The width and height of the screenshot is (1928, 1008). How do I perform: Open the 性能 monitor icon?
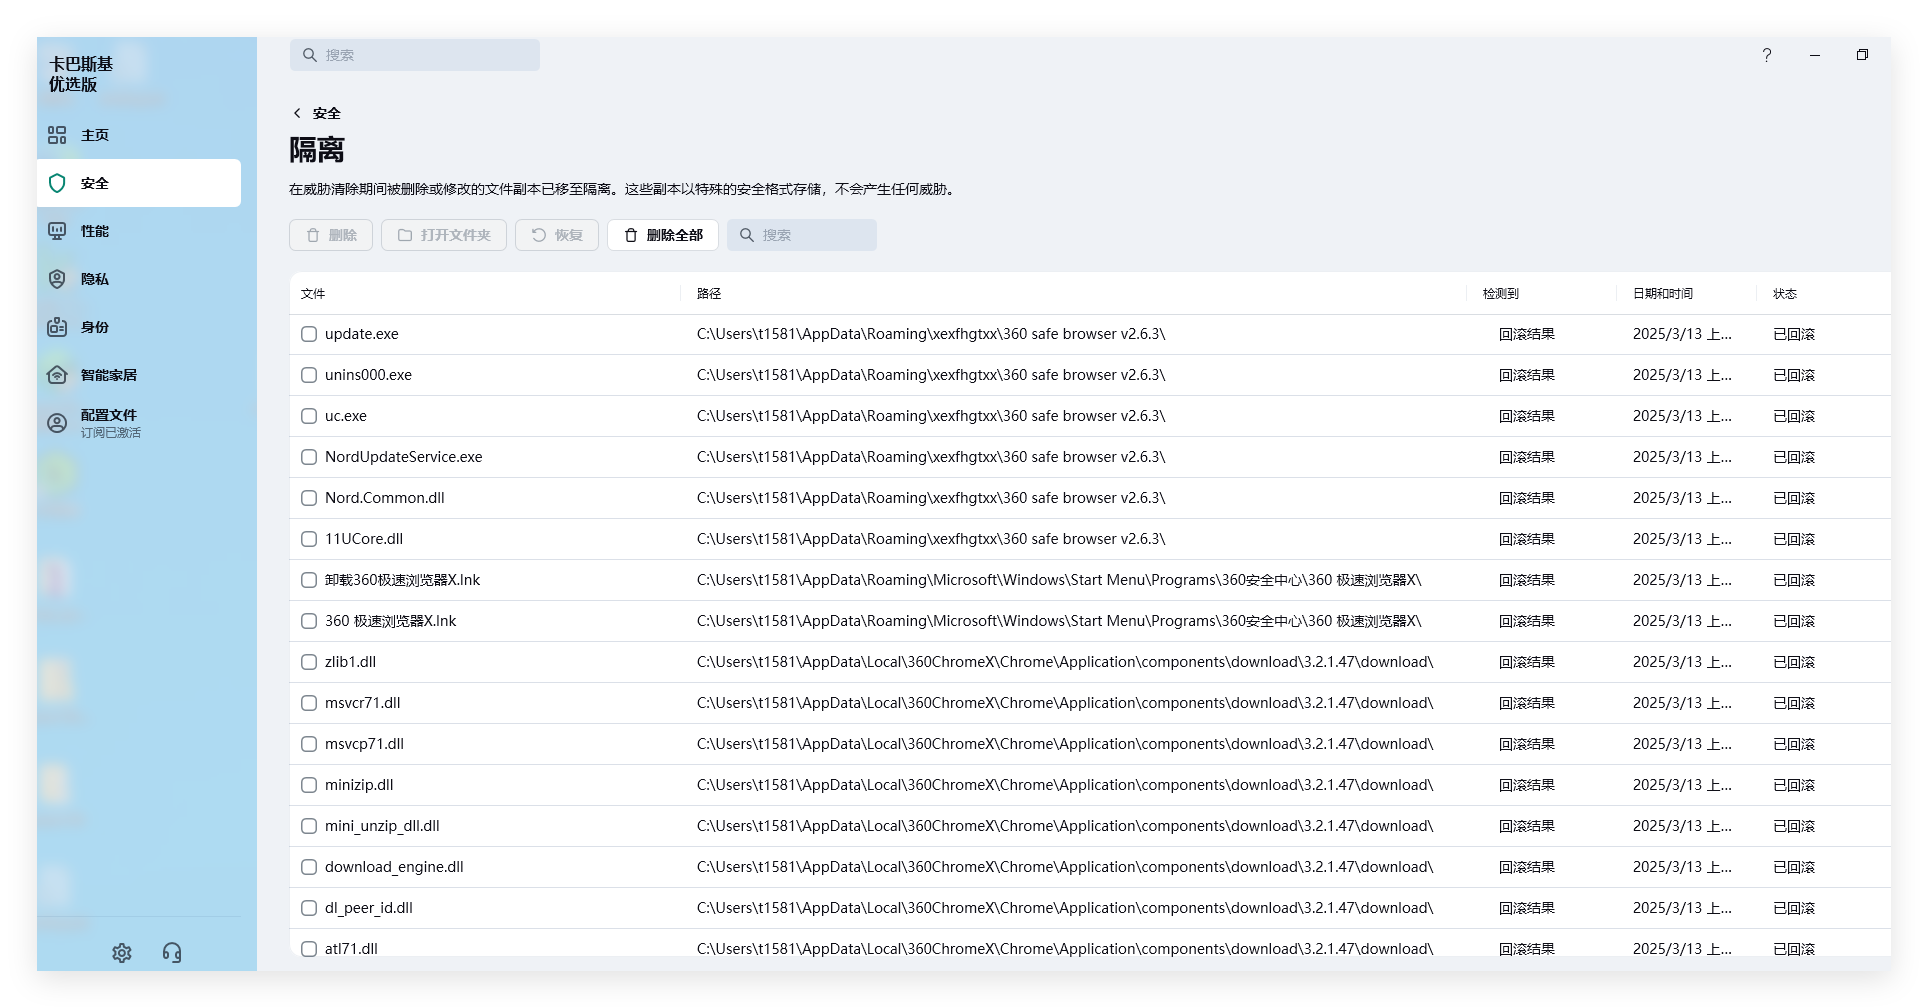(x=57, y=231)
